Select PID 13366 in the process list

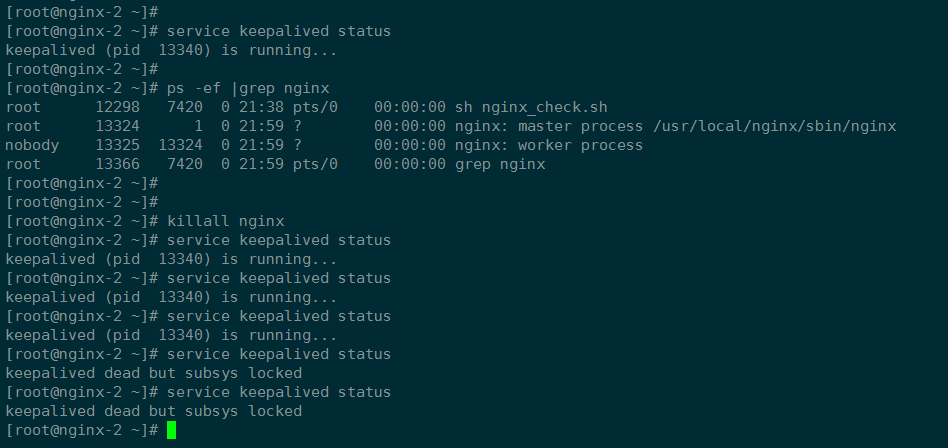(117, 164)
